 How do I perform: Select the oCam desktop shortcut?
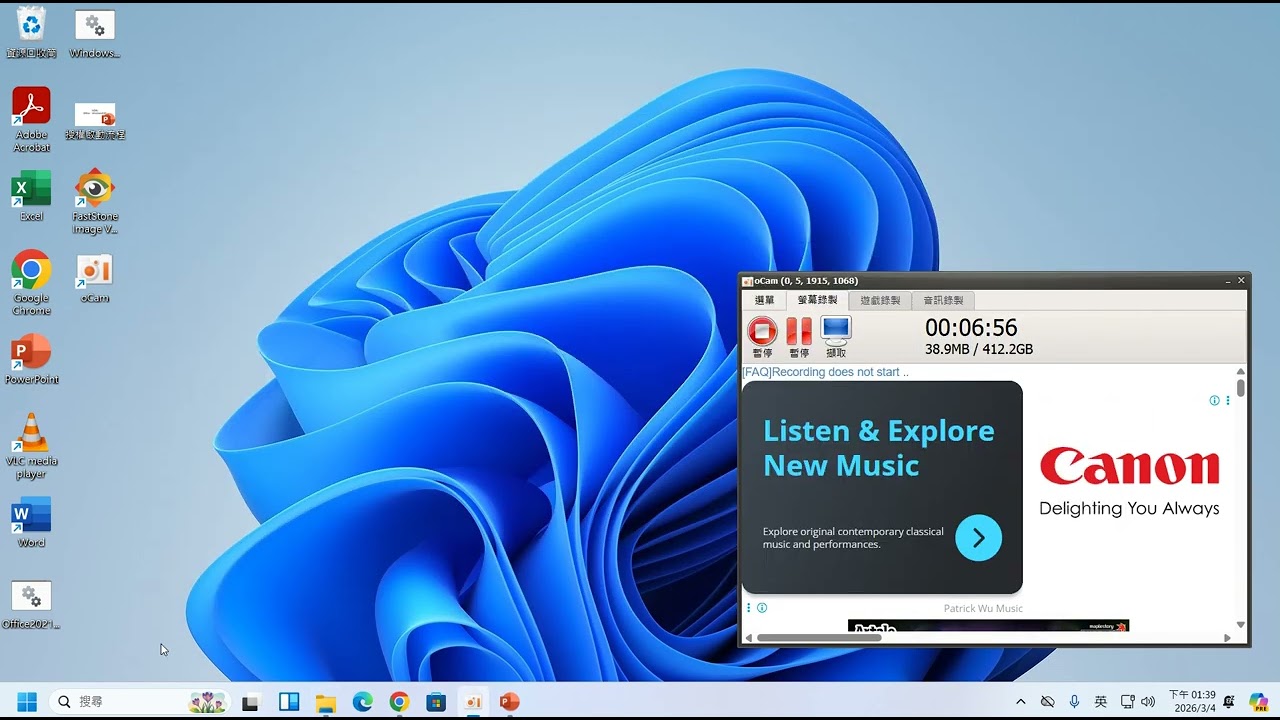[95, 278]
